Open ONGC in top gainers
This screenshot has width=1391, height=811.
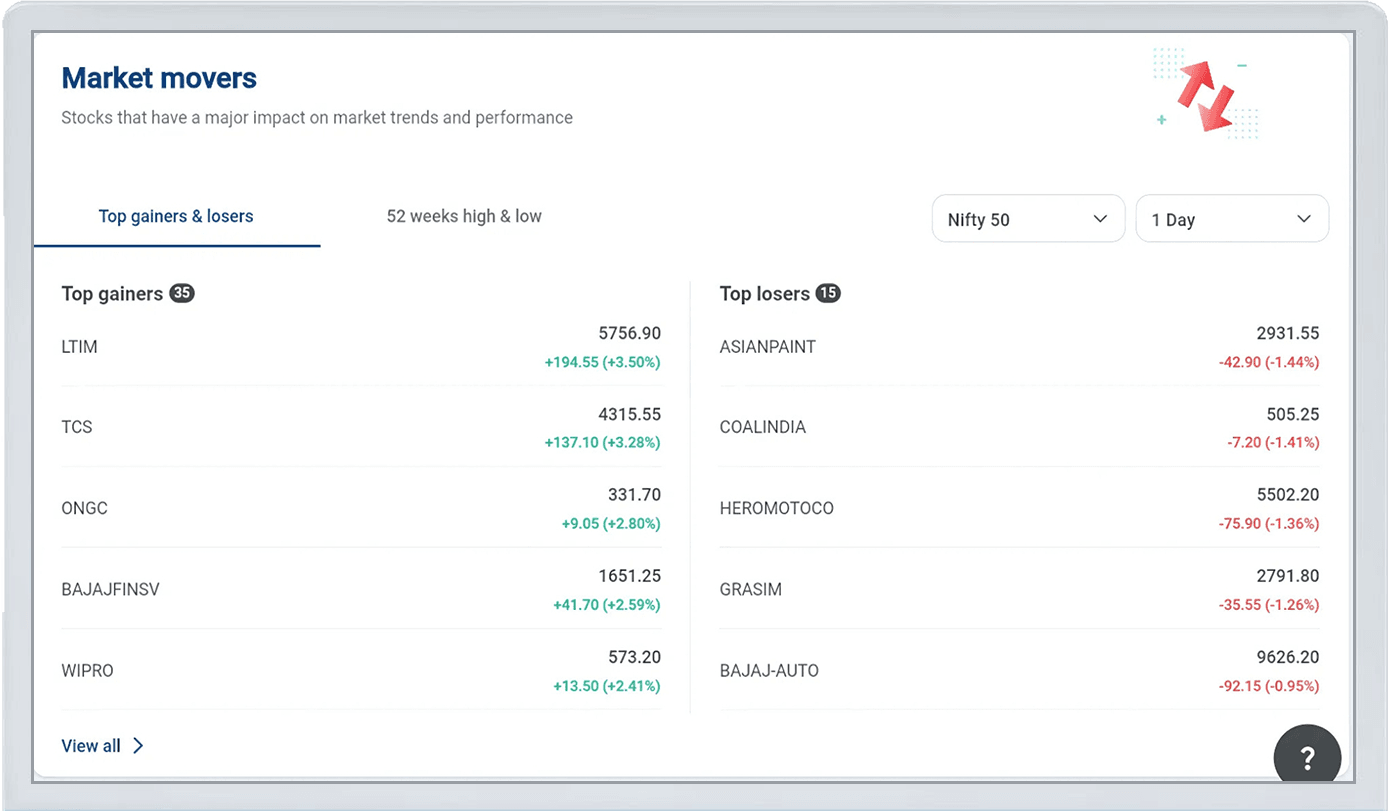pos(84,508)
